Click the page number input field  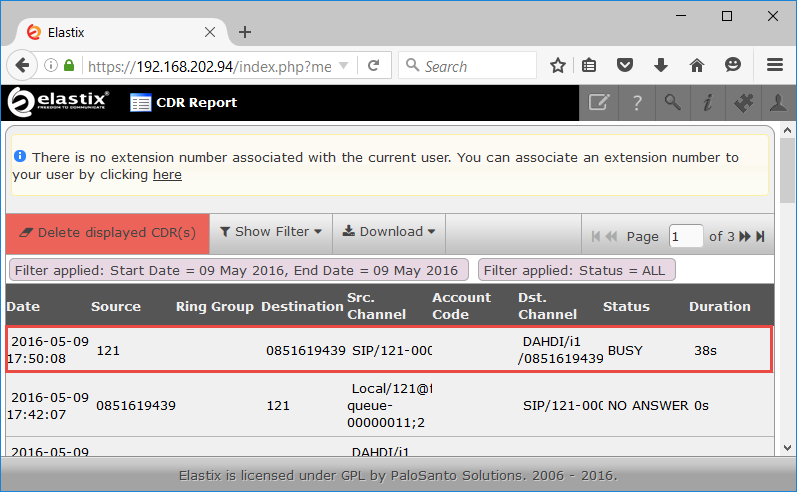pyautogui.click(x=686, y=236)
